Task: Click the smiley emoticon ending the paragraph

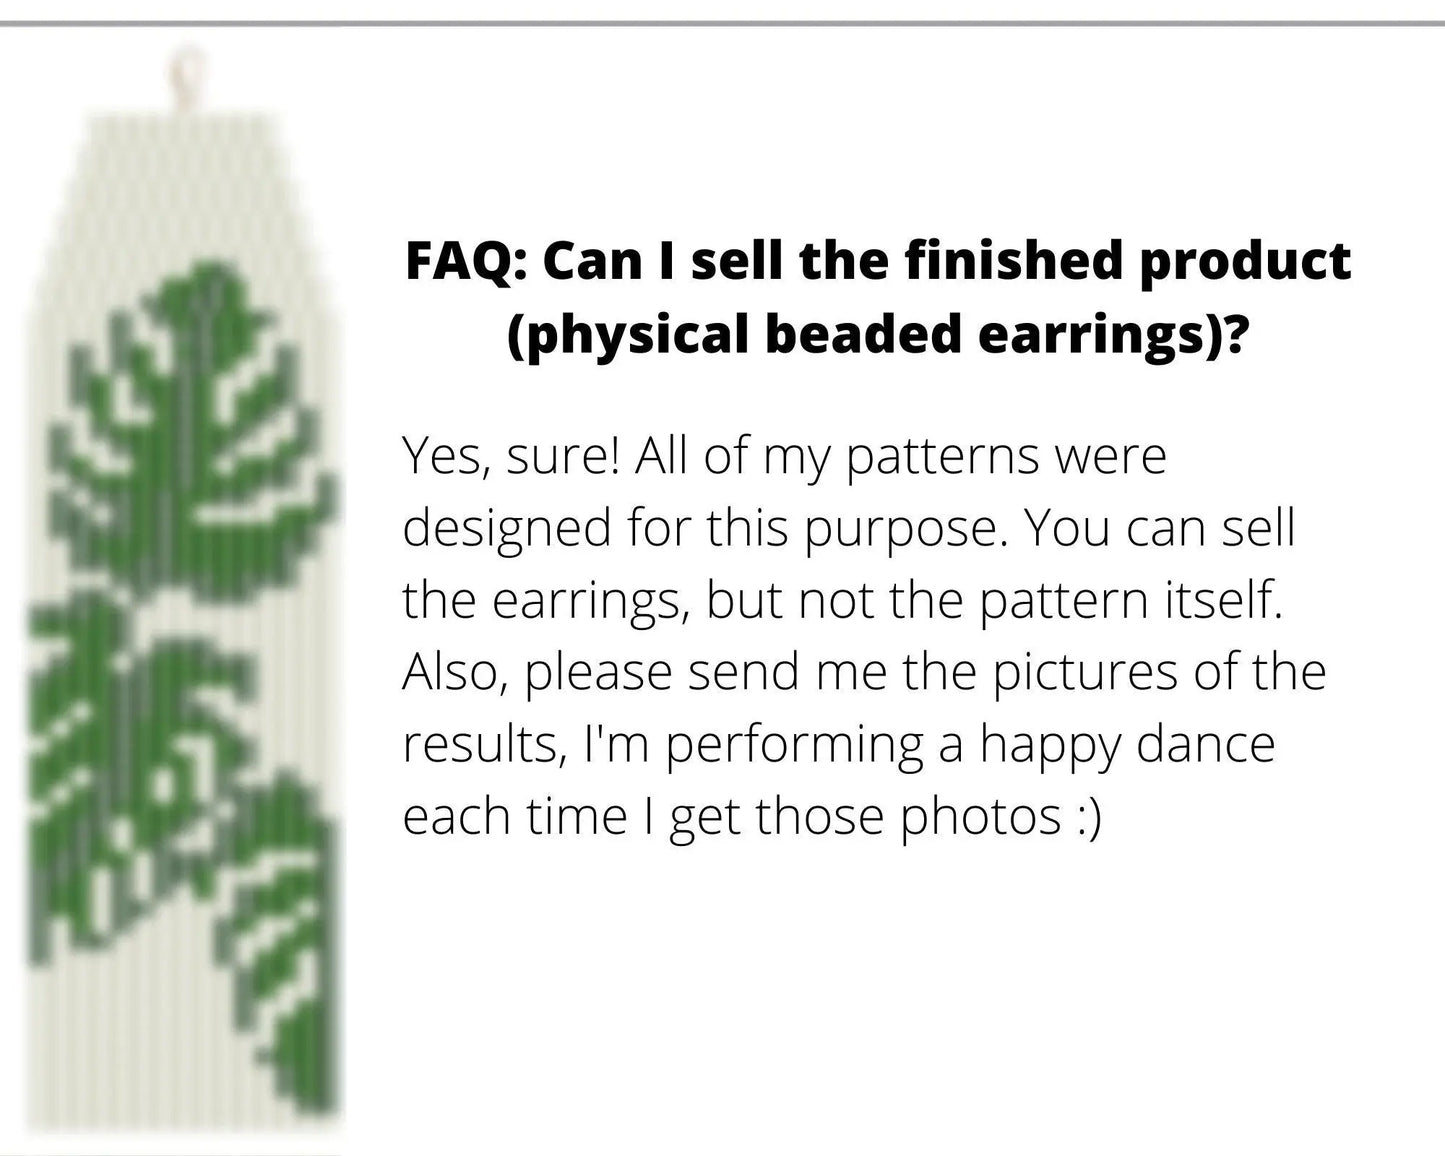Action: (1088, 817)
